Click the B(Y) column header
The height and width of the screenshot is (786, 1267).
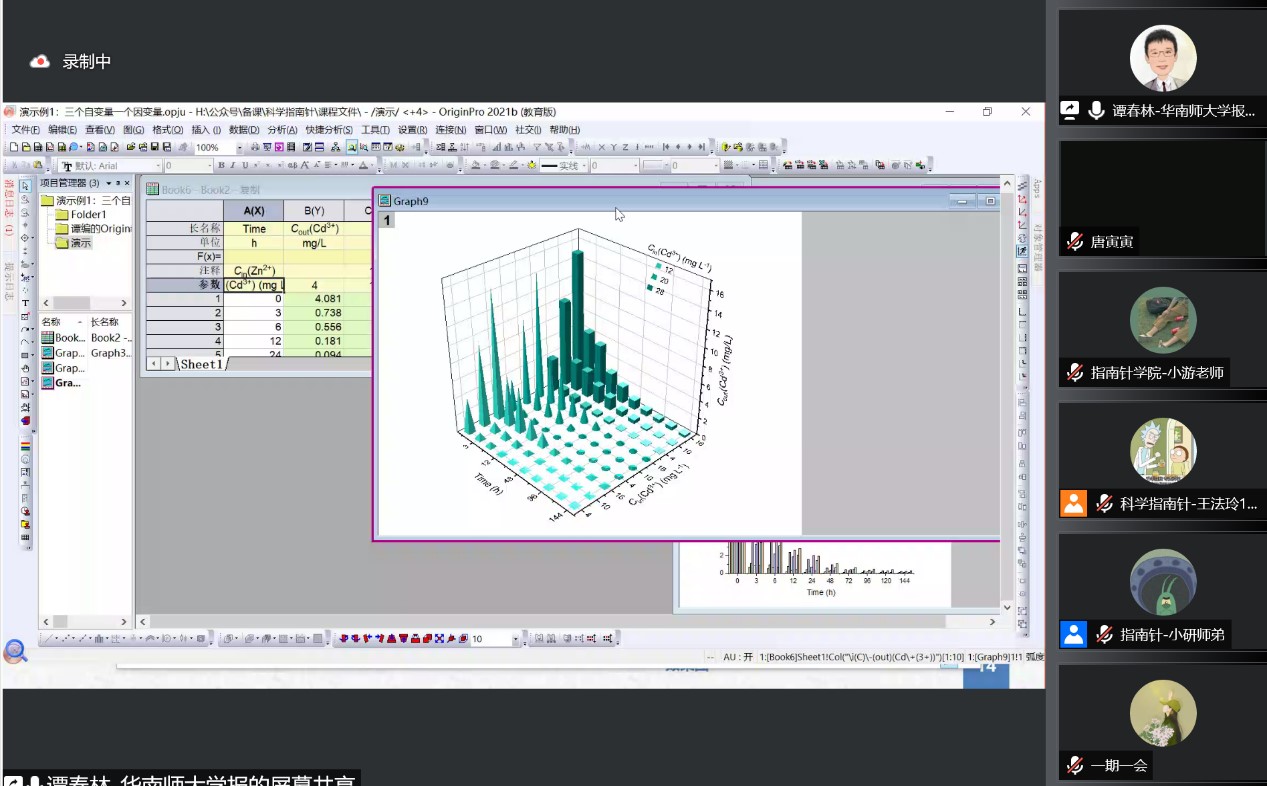(313, 211)
